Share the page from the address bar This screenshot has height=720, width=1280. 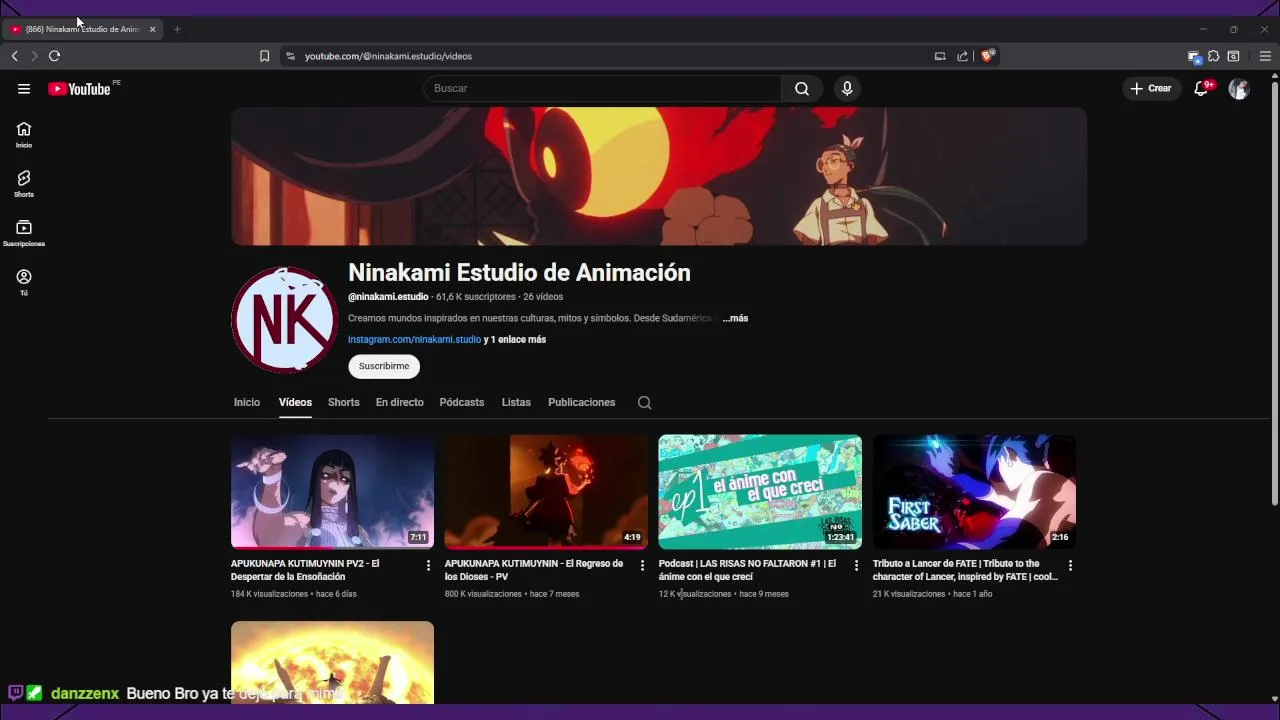[x=962, y=56]
